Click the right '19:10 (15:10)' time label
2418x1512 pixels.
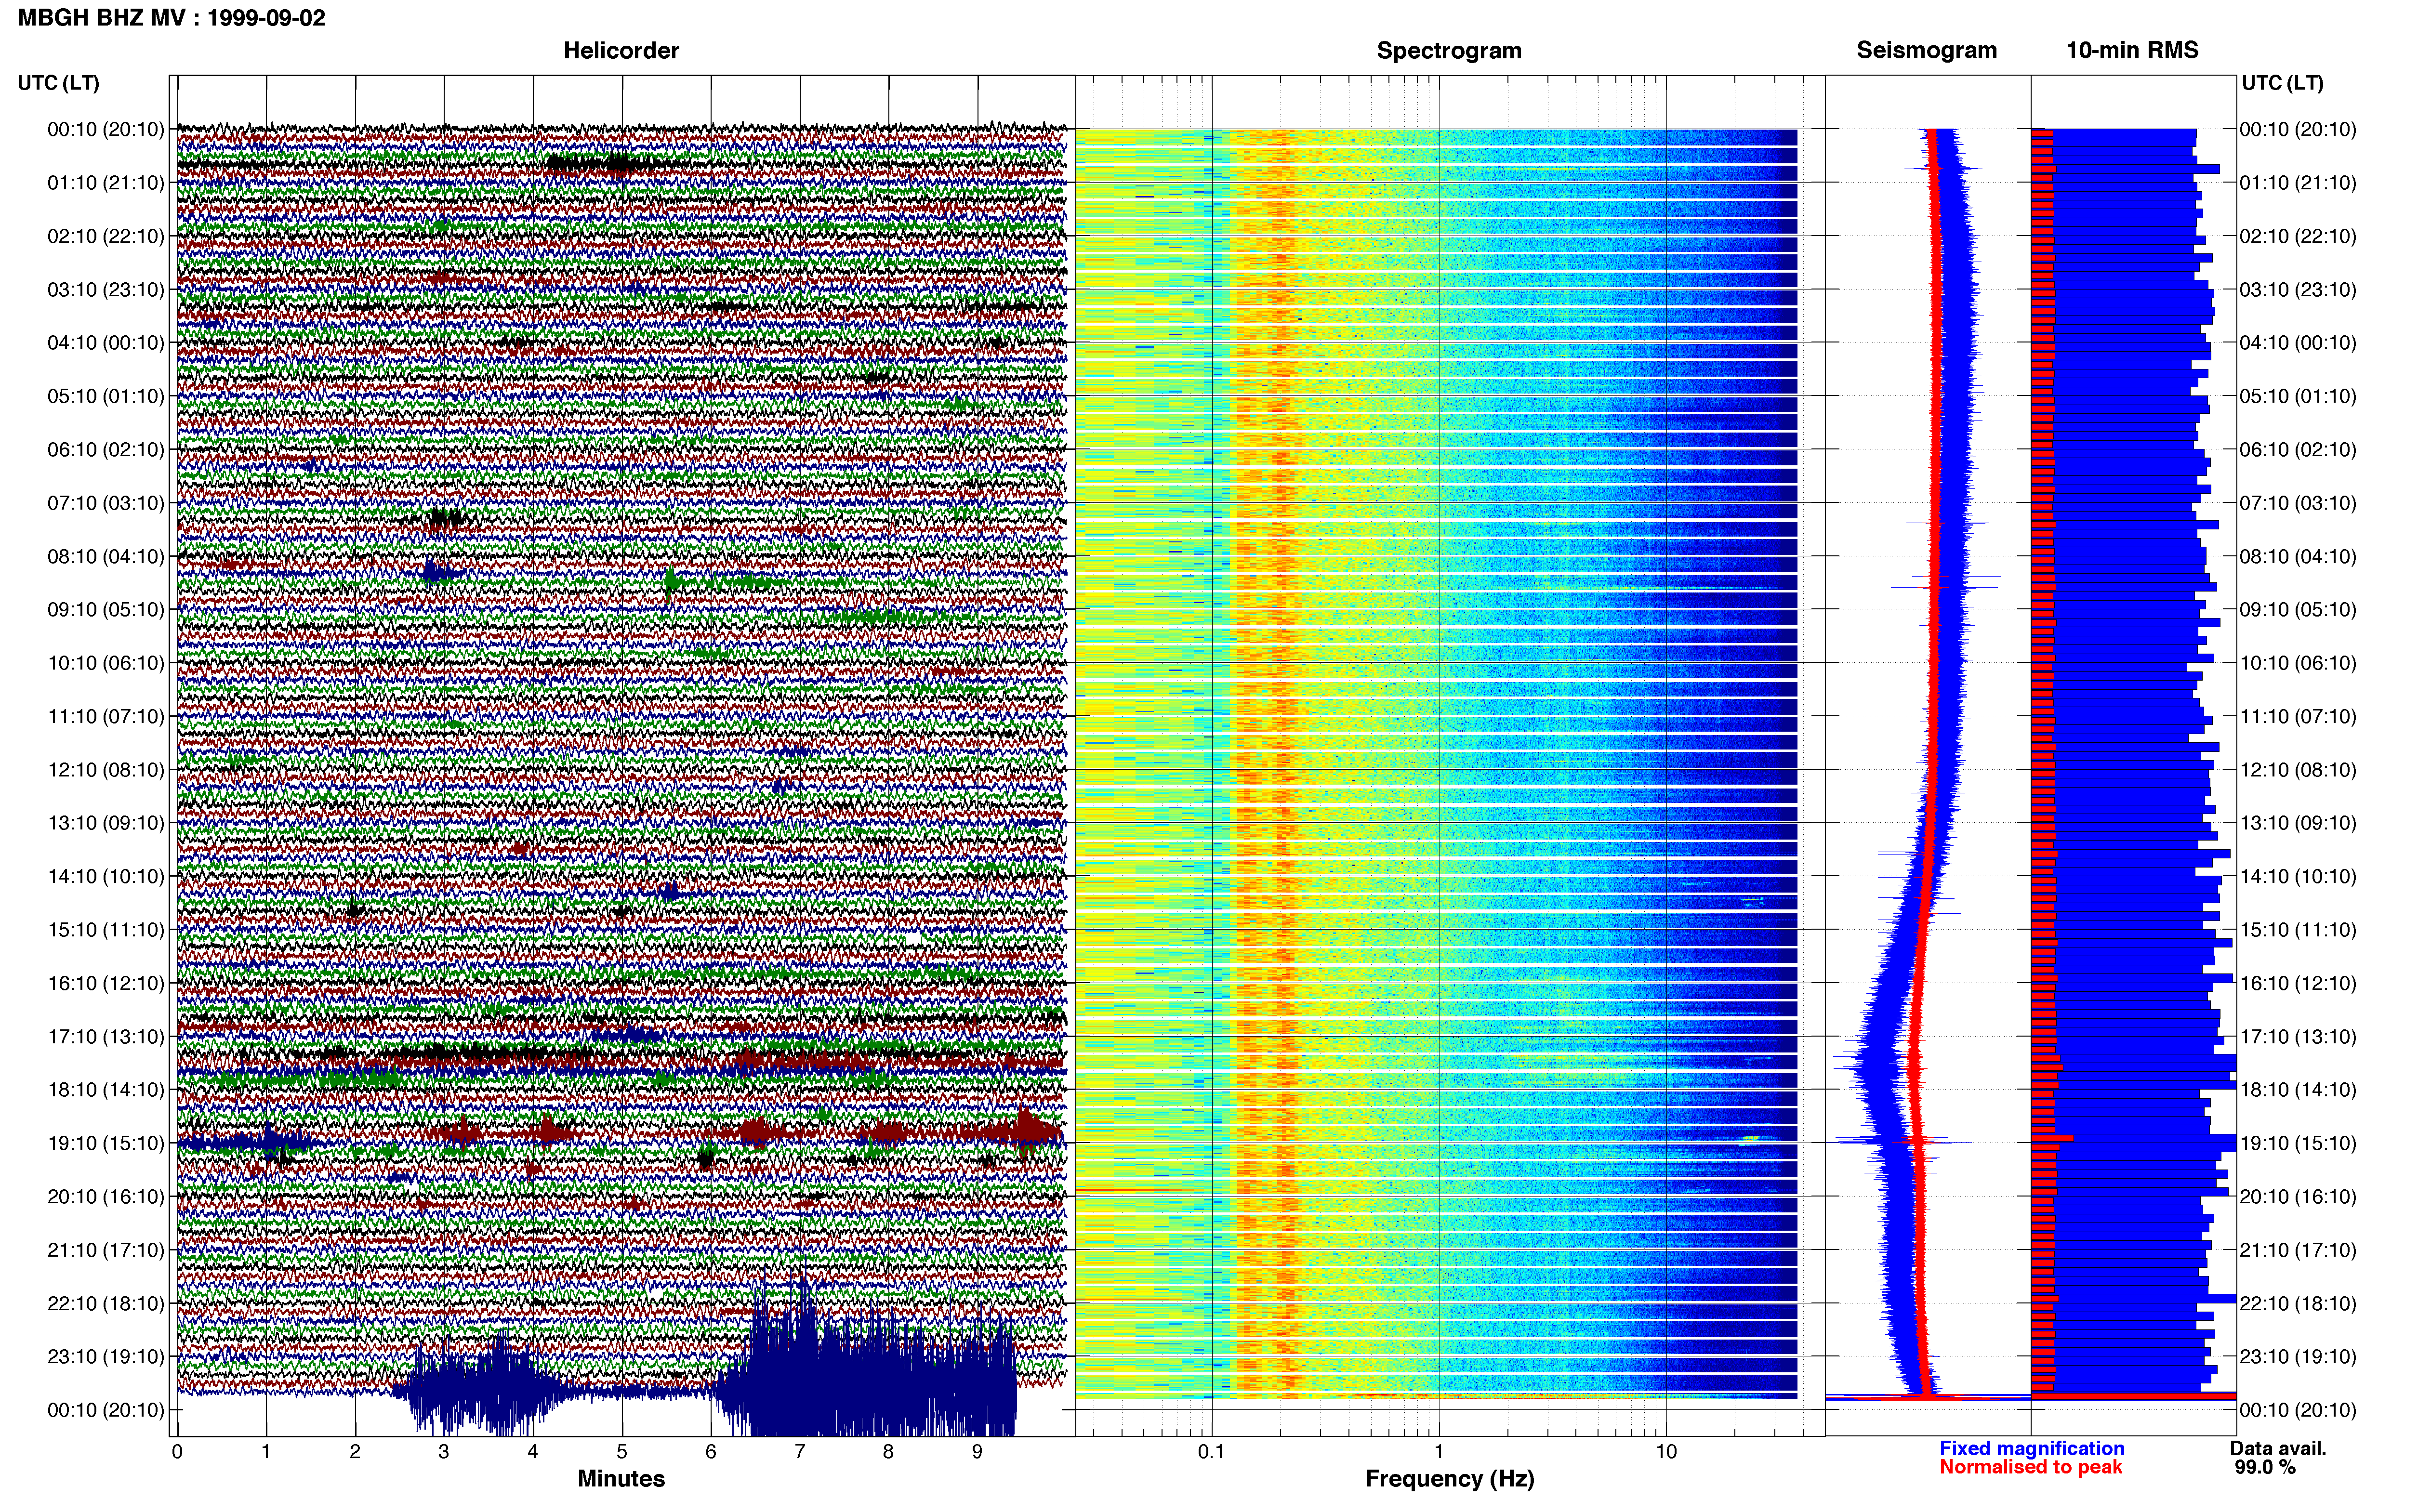[2298, 1143]
